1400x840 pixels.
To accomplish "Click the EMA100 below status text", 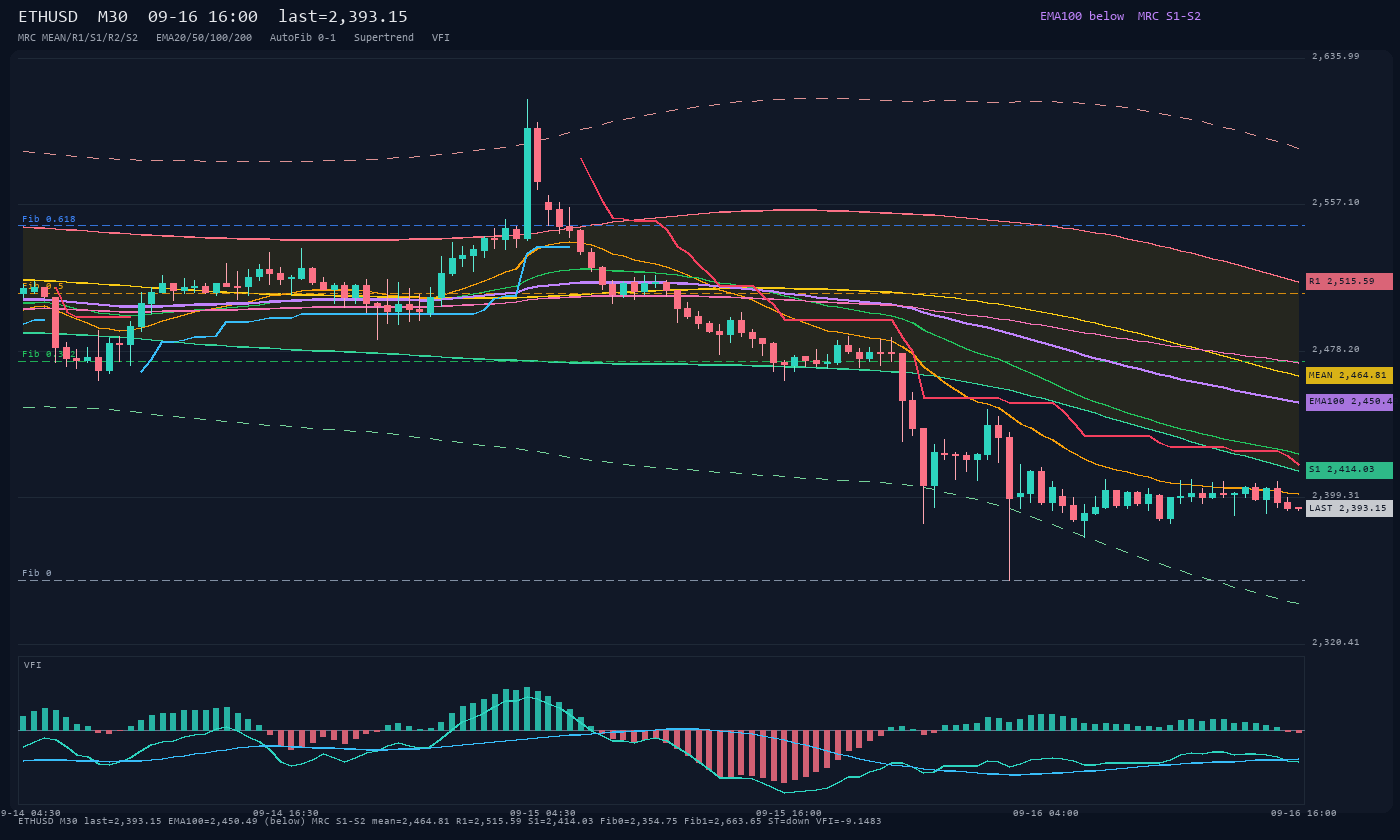I will [x=1082, y=16].
